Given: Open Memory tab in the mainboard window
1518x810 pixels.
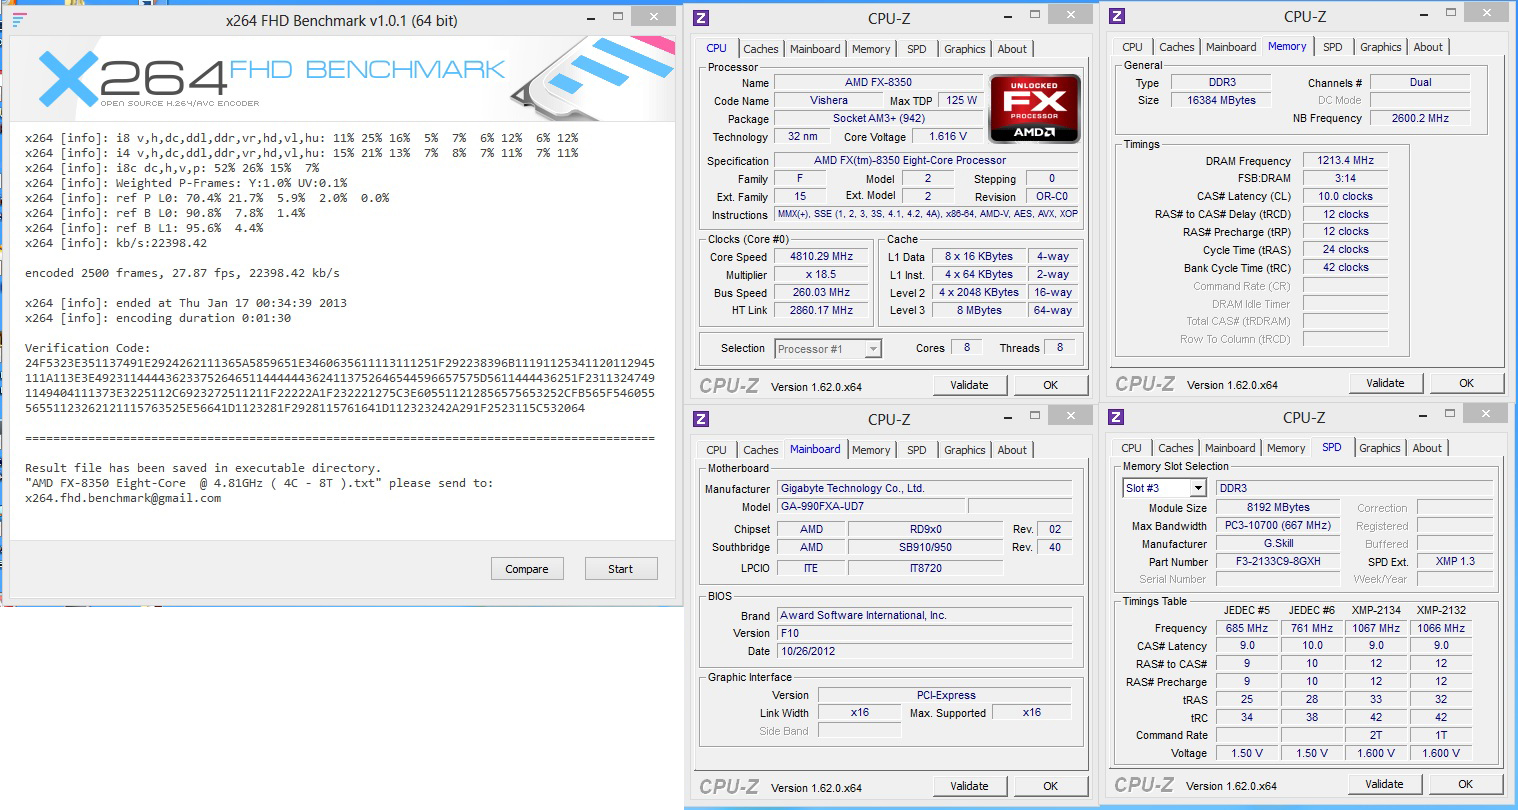Looking at the screenshot, I should click(x=871, y=450).
